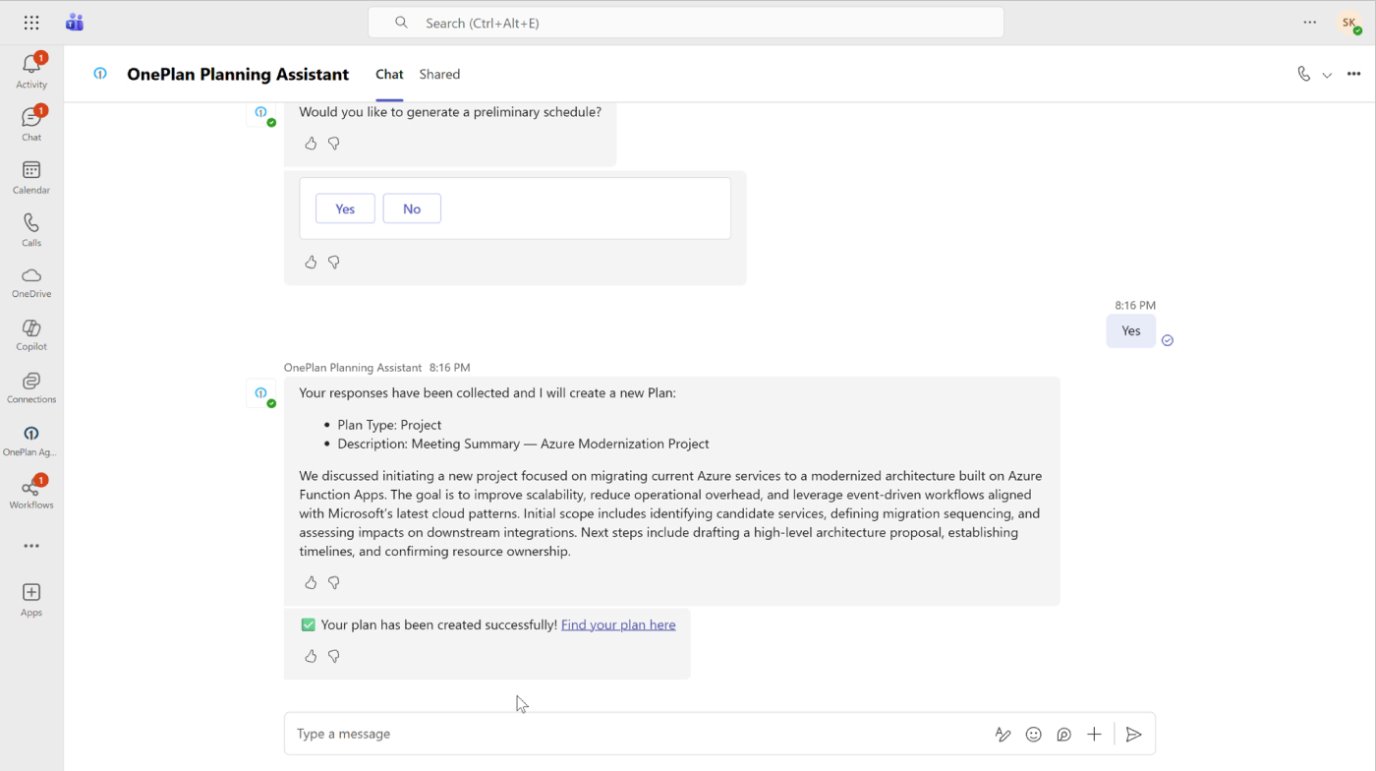Image resolution: width=1376 pixels, height=771 pixels.
Task: Give thumbs up to preliminary schedule question
Action: point(311,143)
